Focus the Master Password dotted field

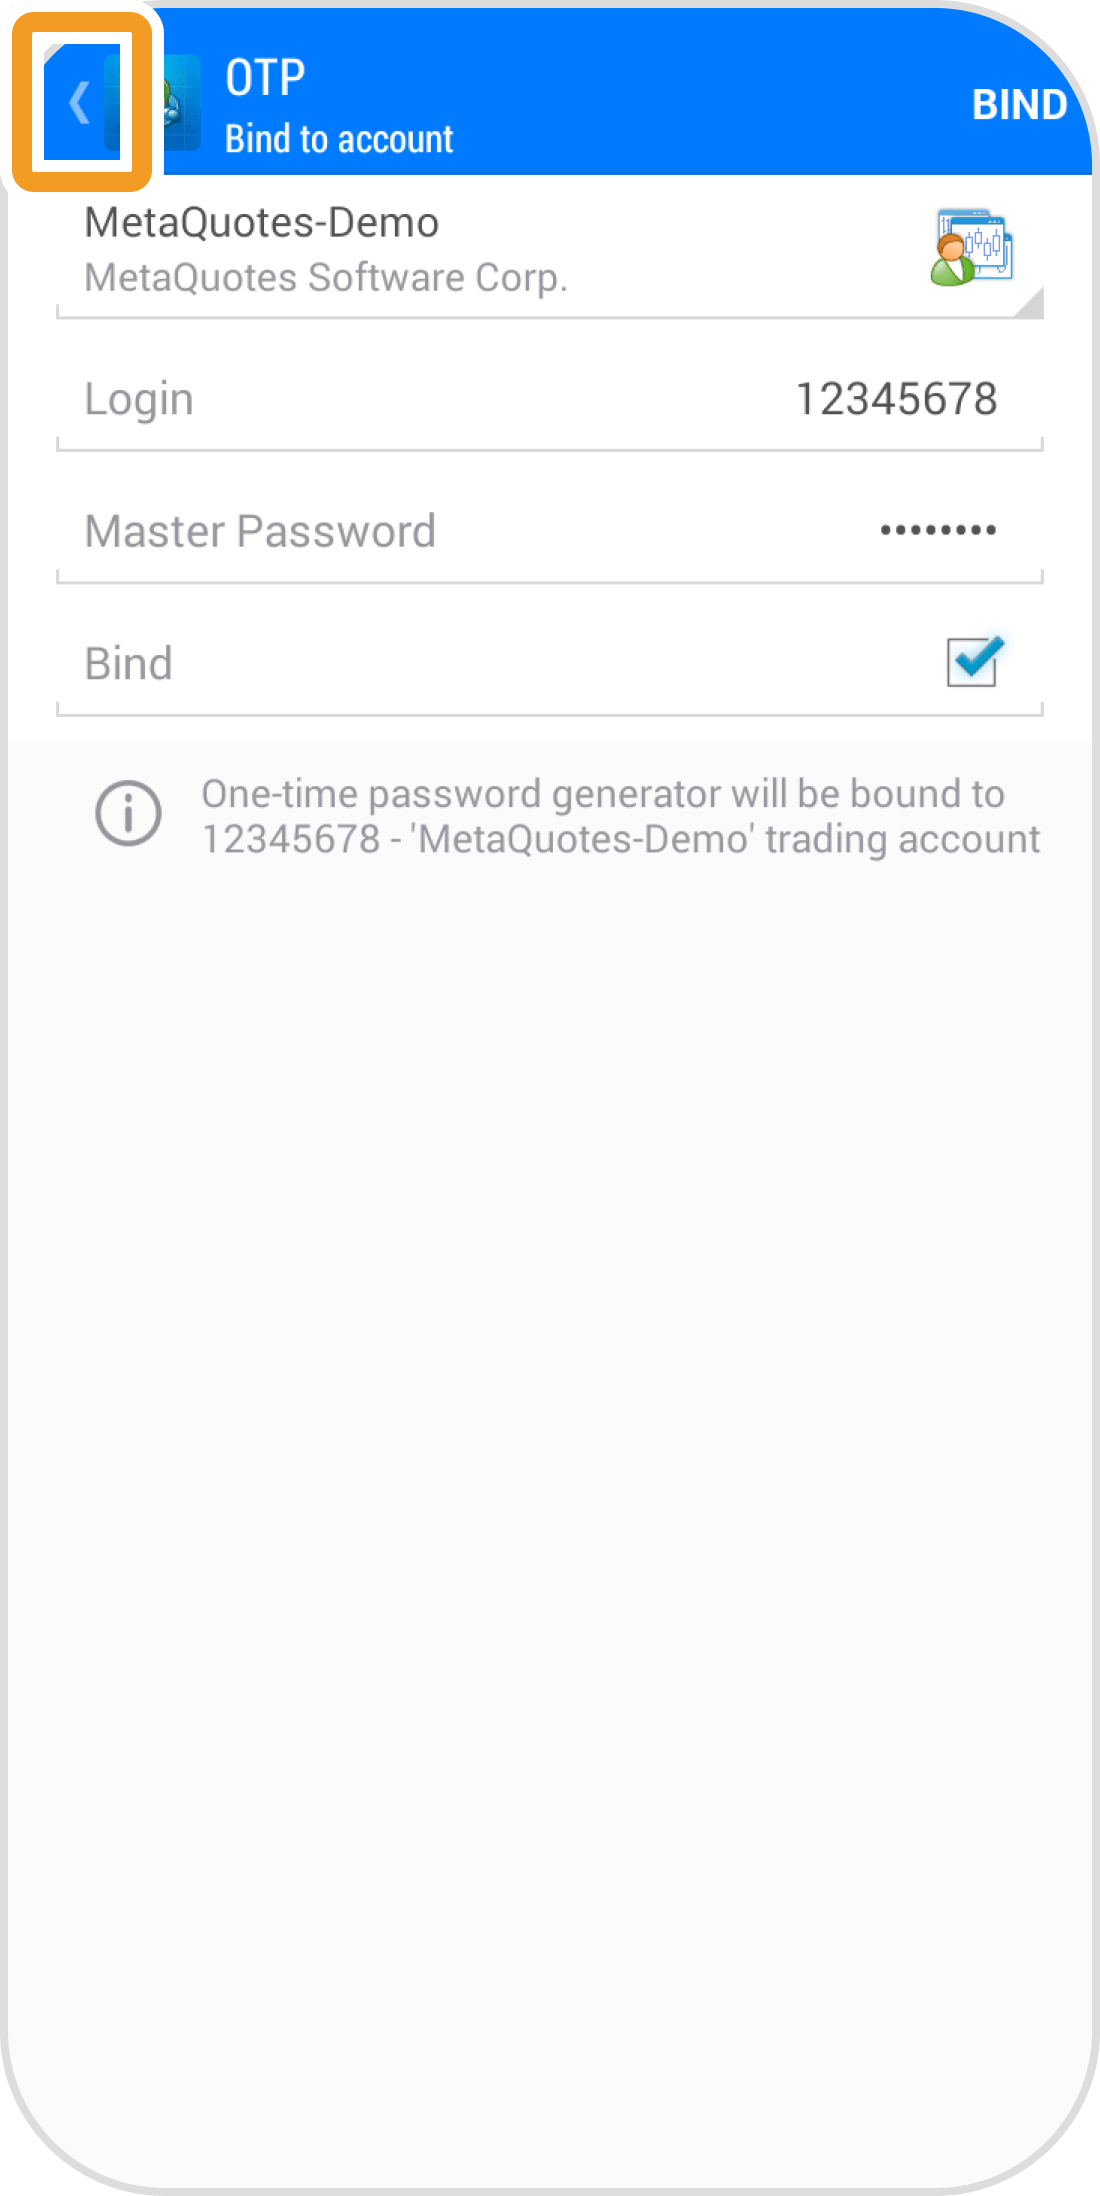click(937, 530)
